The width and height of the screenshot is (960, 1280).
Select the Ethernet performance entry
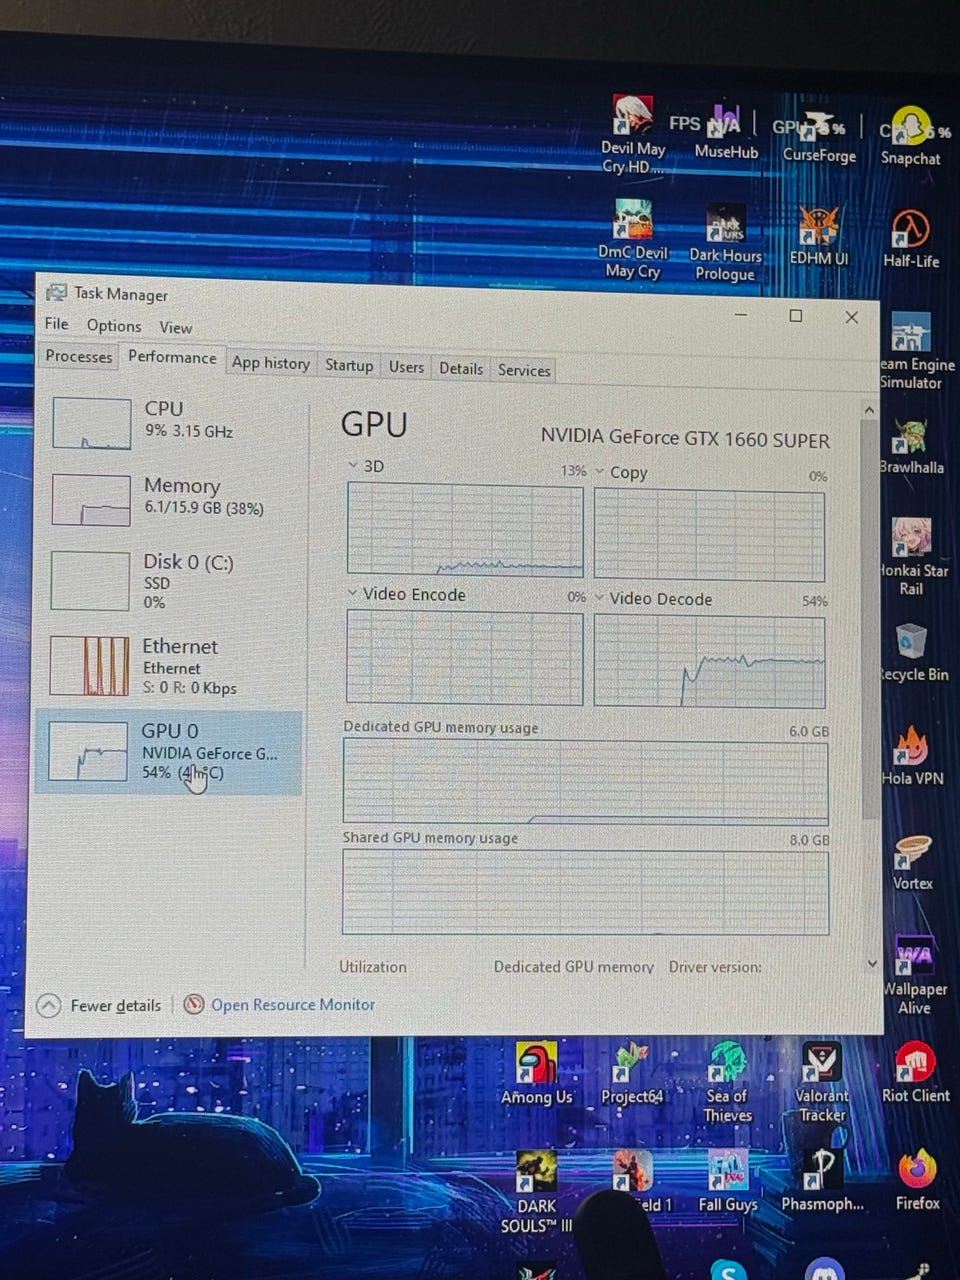168,666
